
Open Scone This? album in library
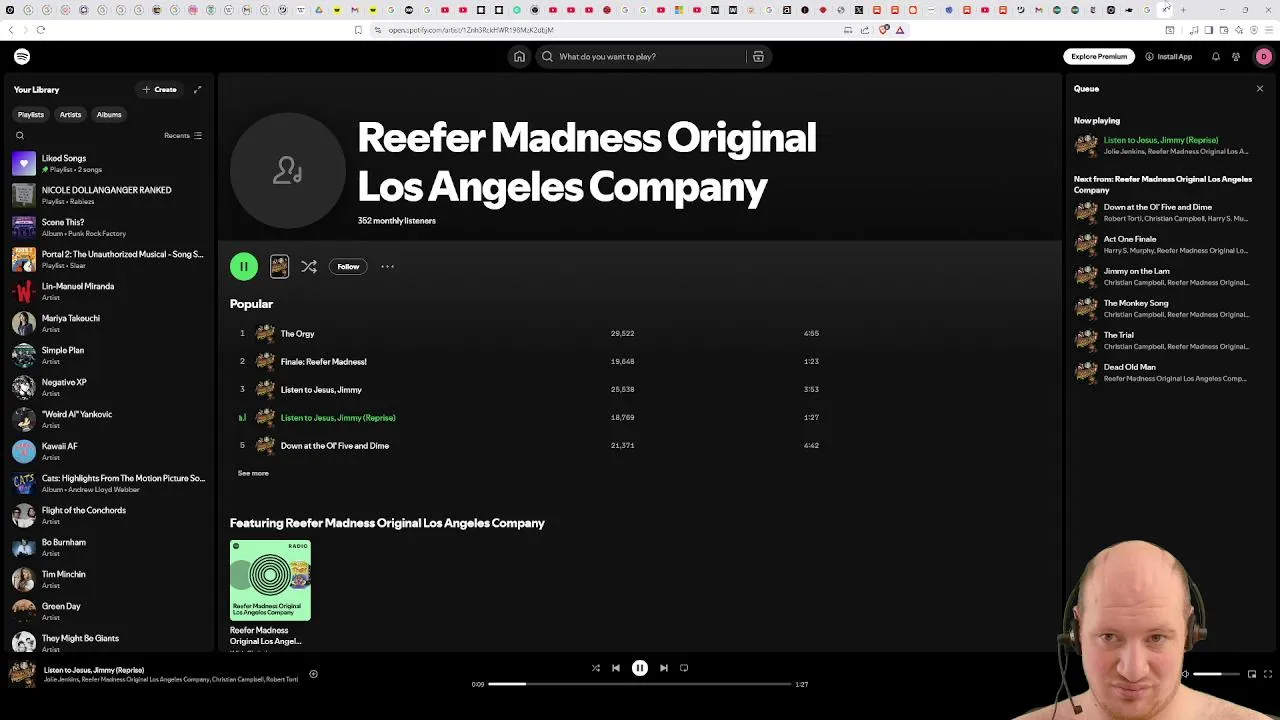coord(108,227)
